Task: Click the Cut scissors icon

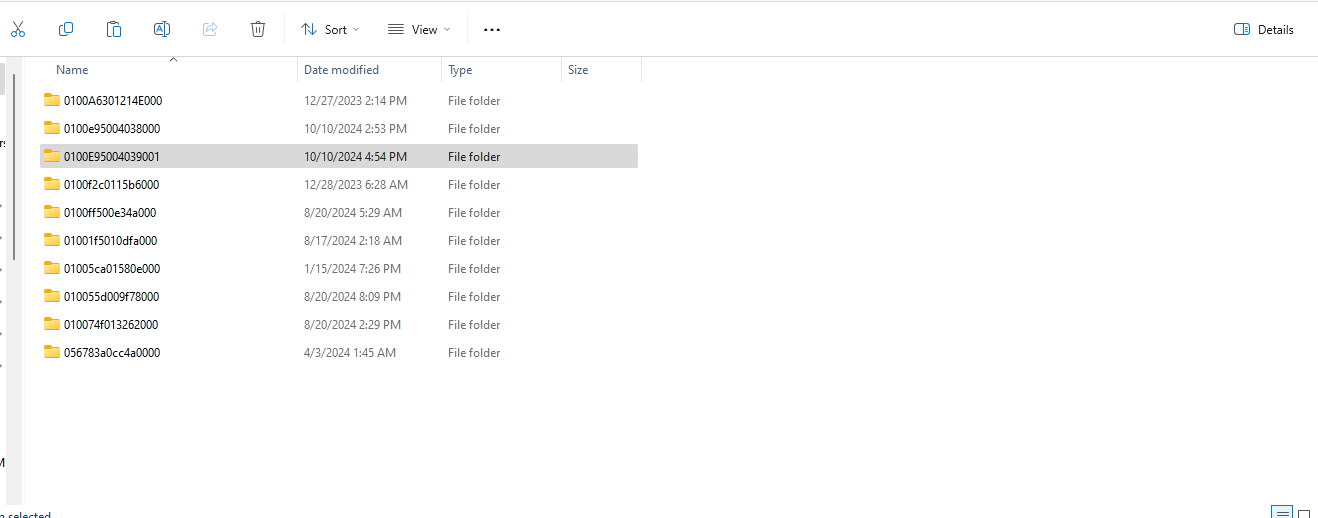Action: click(x=17, y=29)
